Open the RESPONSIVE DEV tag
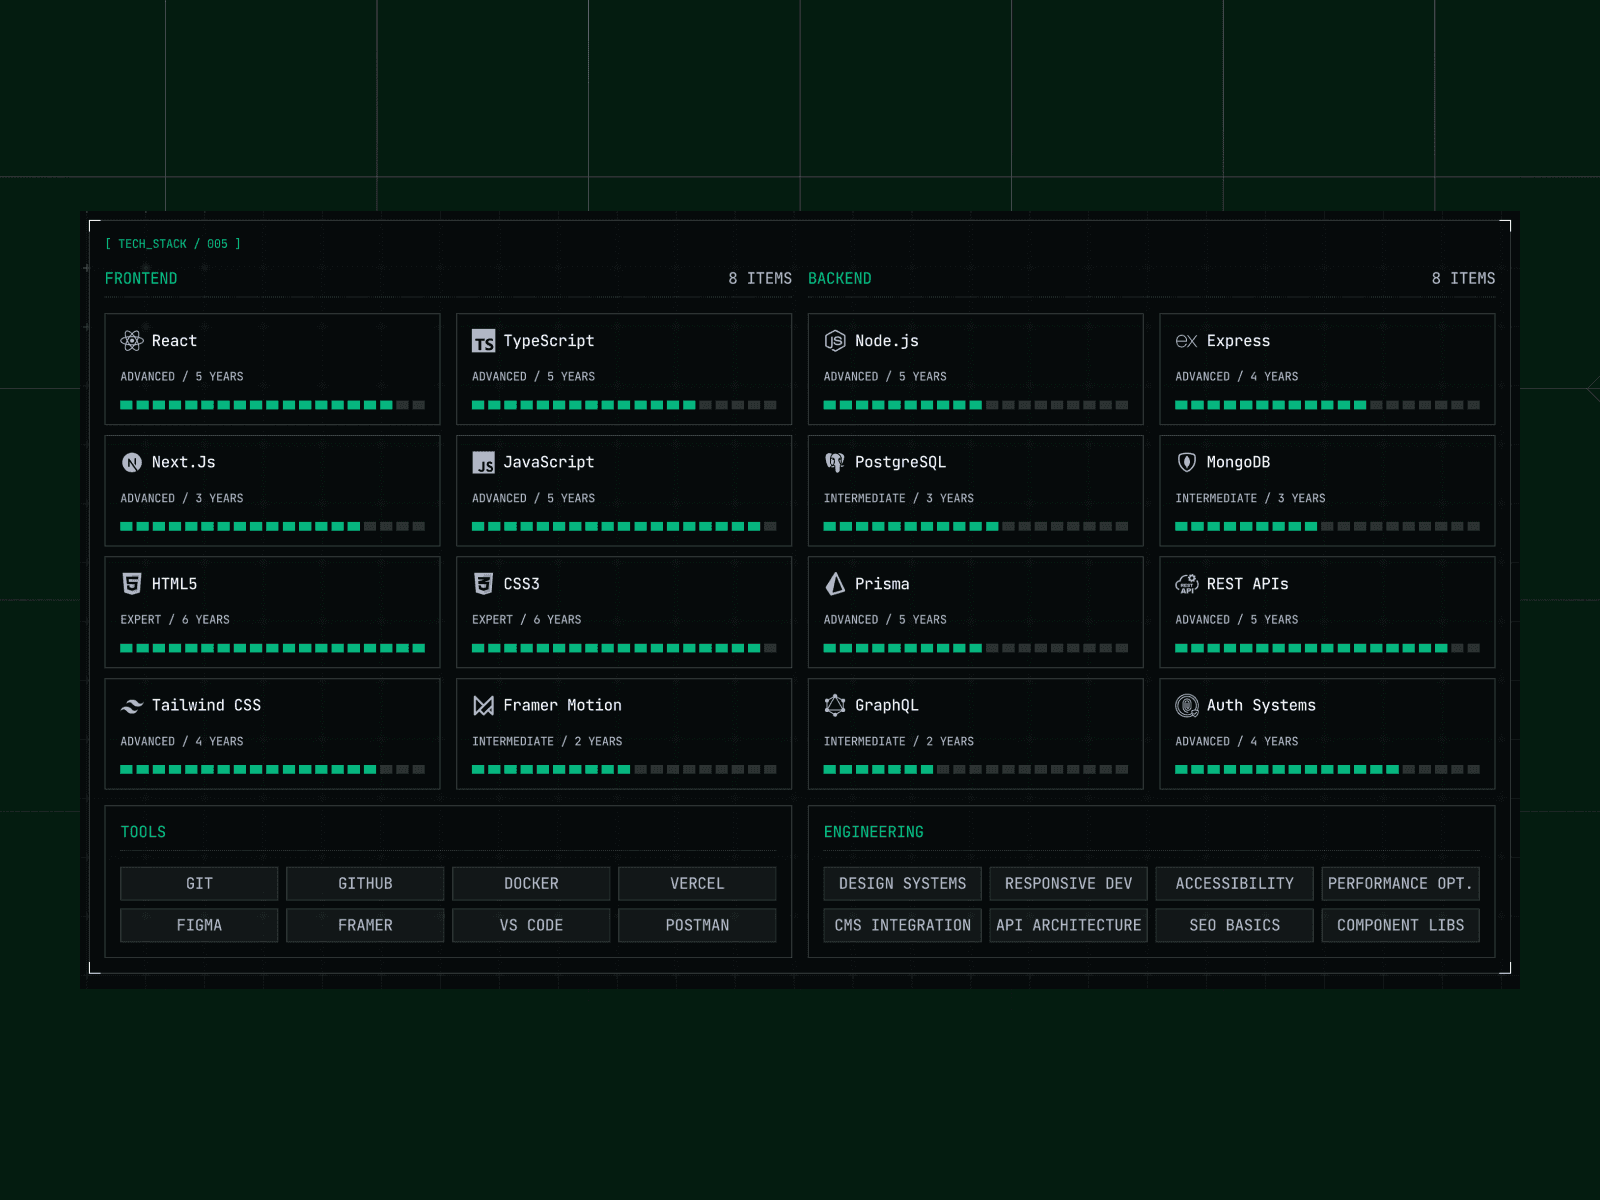 1068,884
